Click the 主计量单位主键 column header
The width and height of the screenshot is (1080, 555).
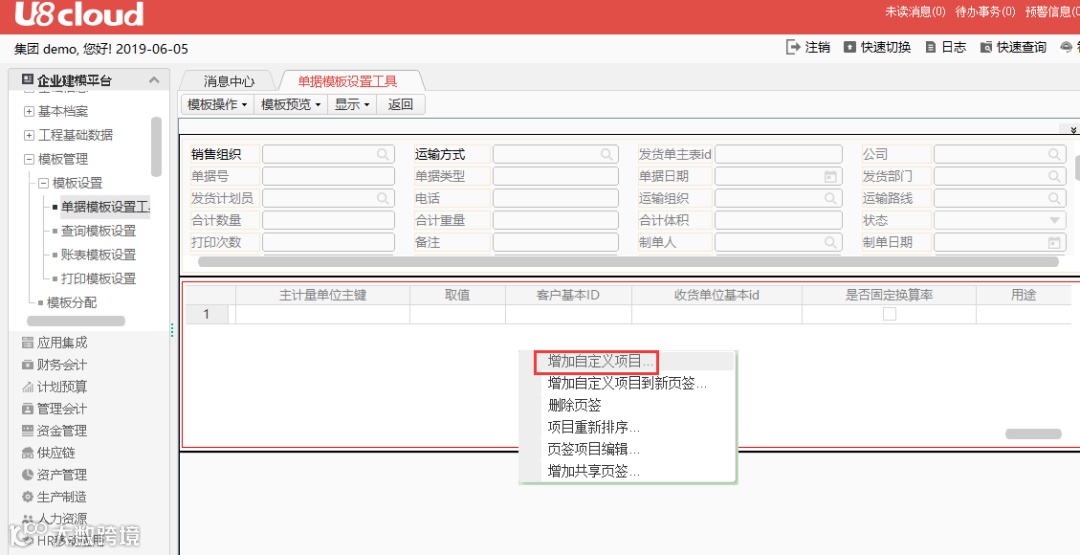point(322,295)
